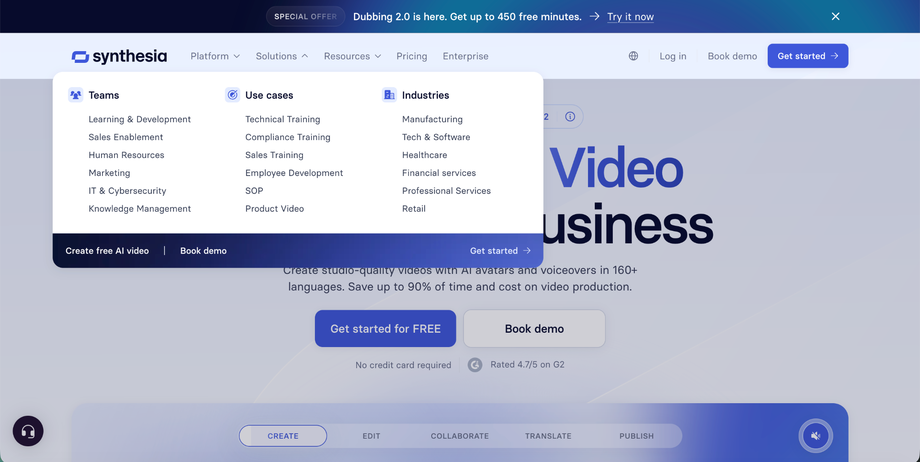
Task: Open the language globe icon
Action: point(633,56)
